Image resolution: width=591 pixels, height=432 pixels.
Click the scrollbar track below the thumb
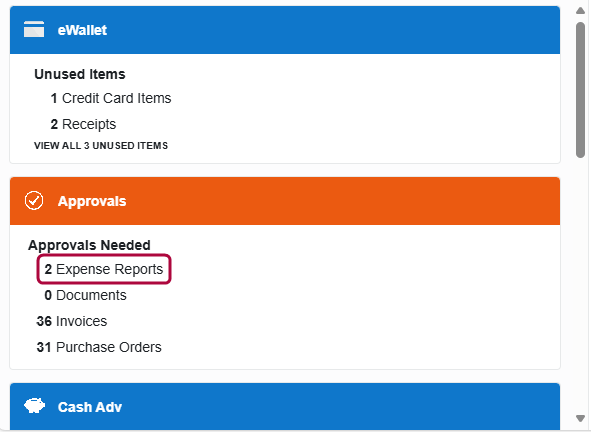coord(580,285)
